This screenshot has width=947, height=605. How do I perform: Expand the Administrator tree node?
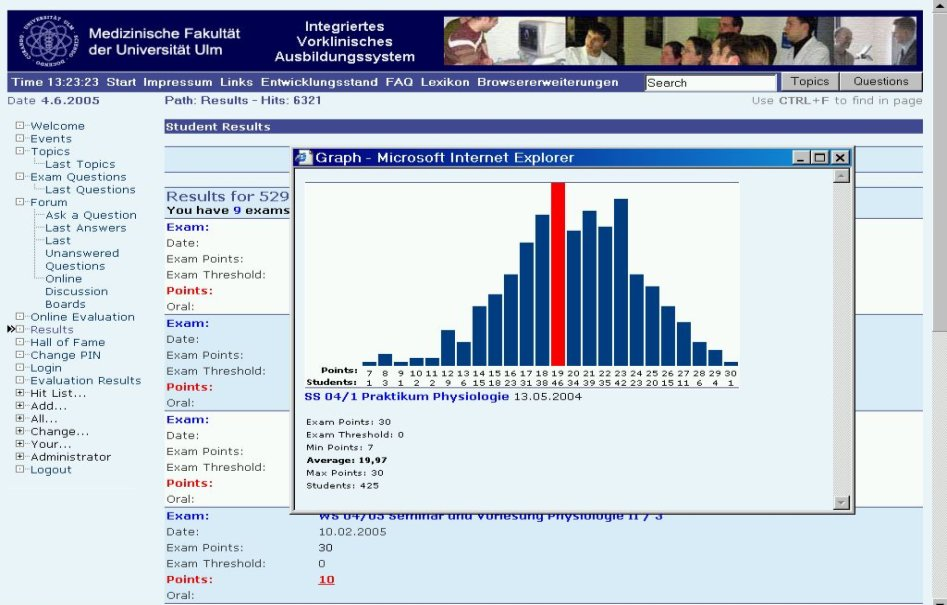(20, 457)
